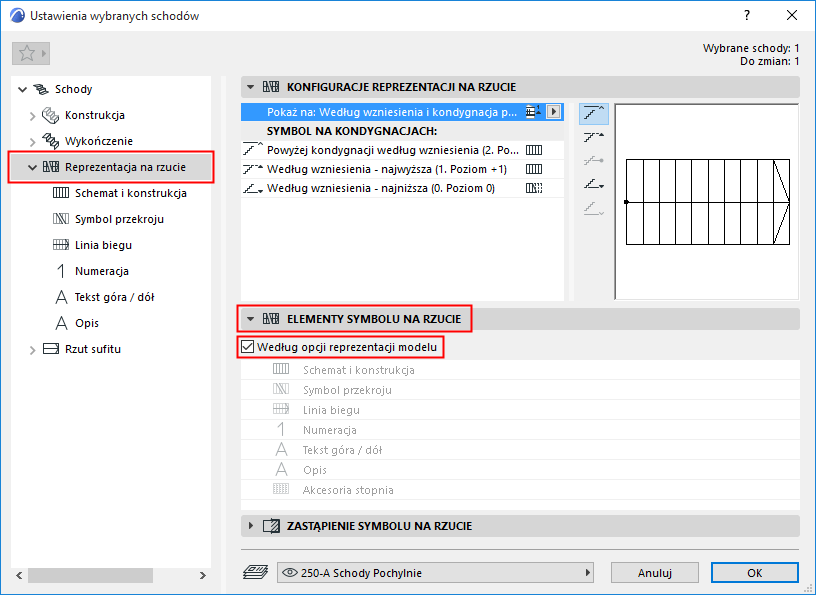This screenshot has height=595, width=816.
Task: Select Rzut sufitu in the tree
Action: tap(93, 349)
